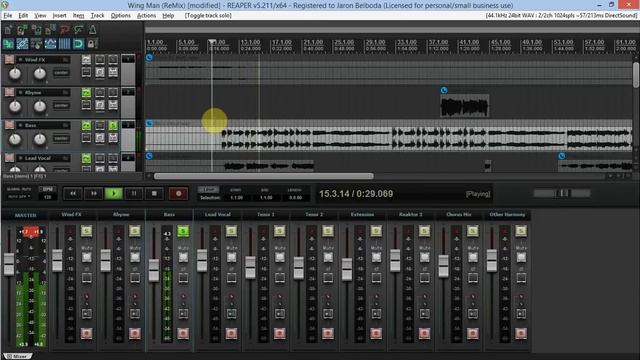Click the Undo toolbar icon
Viewport: 640px width, 360px height.
point(64,29)
